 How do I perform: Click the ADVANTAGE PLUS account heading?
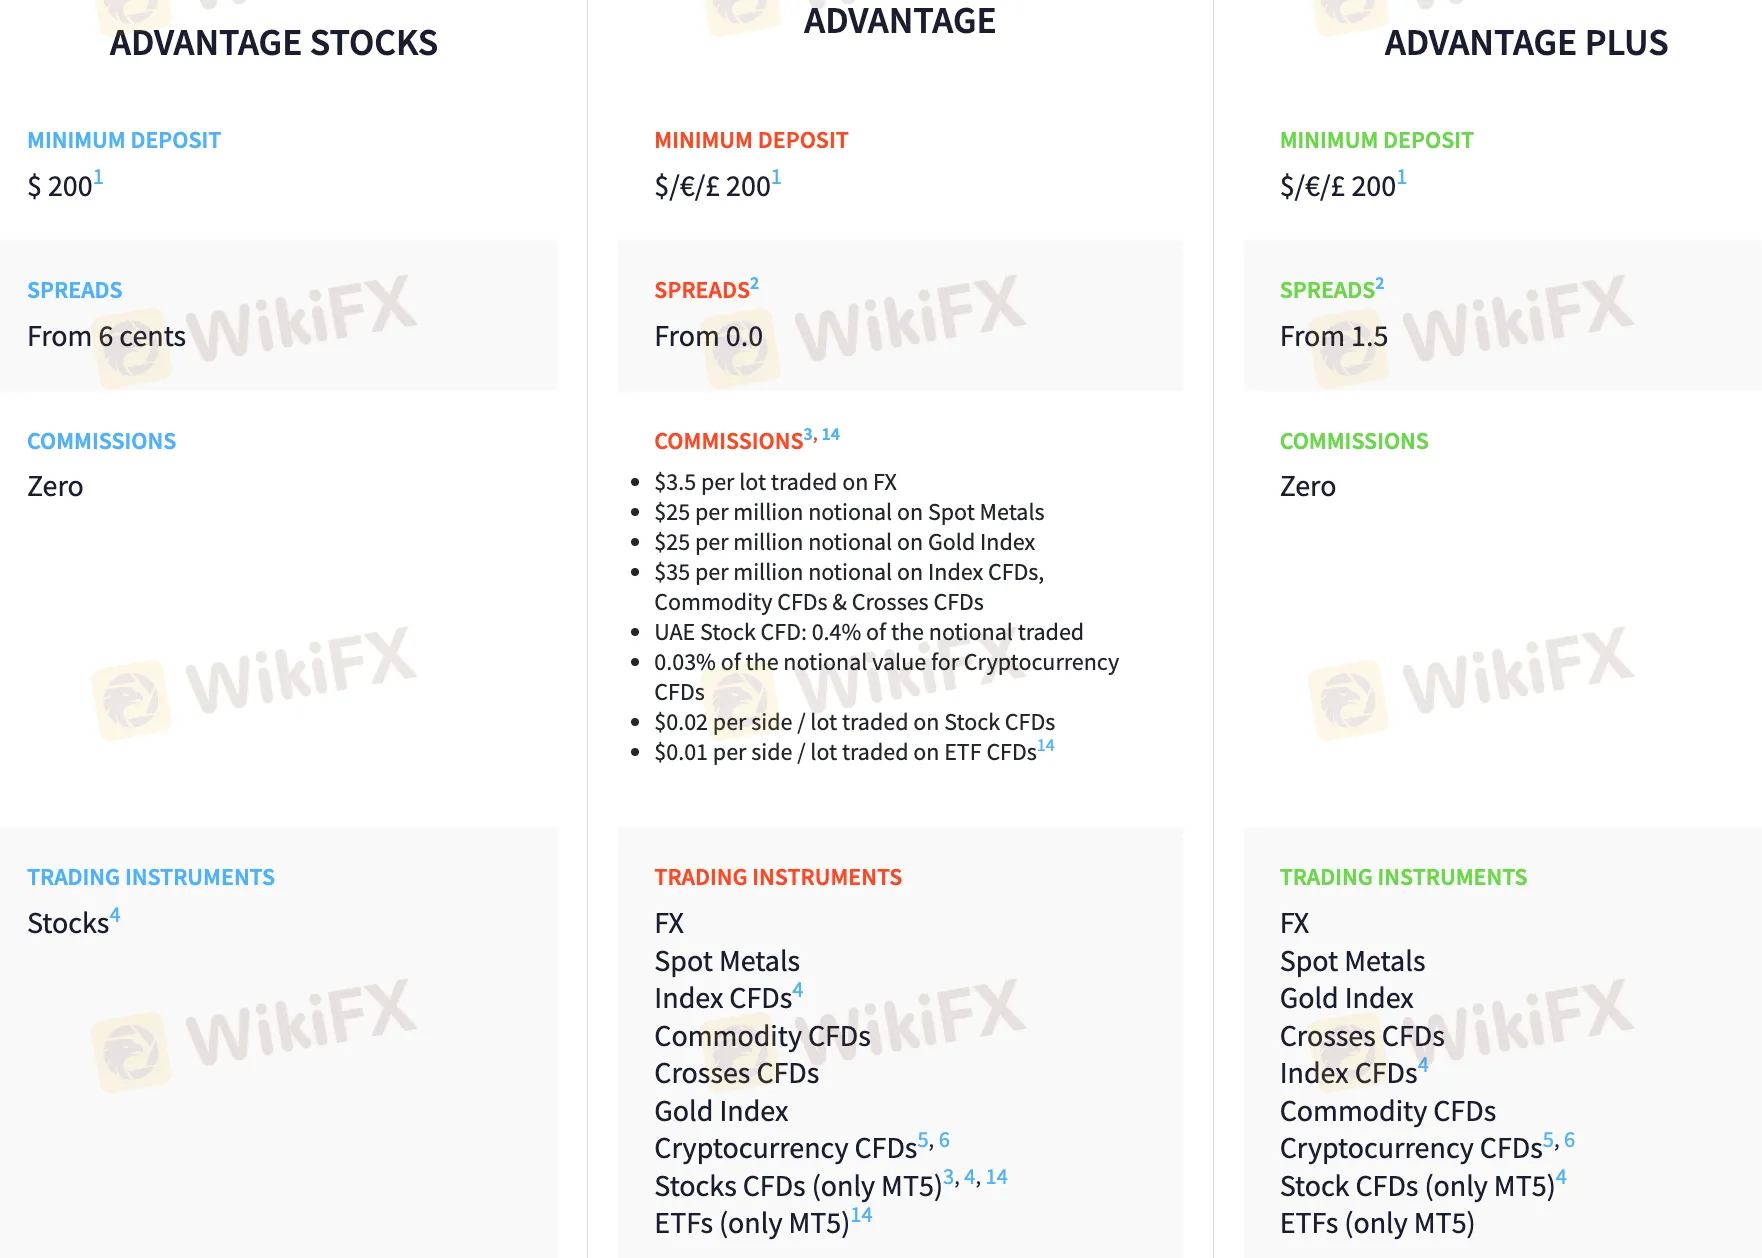tap(1526, 43)
